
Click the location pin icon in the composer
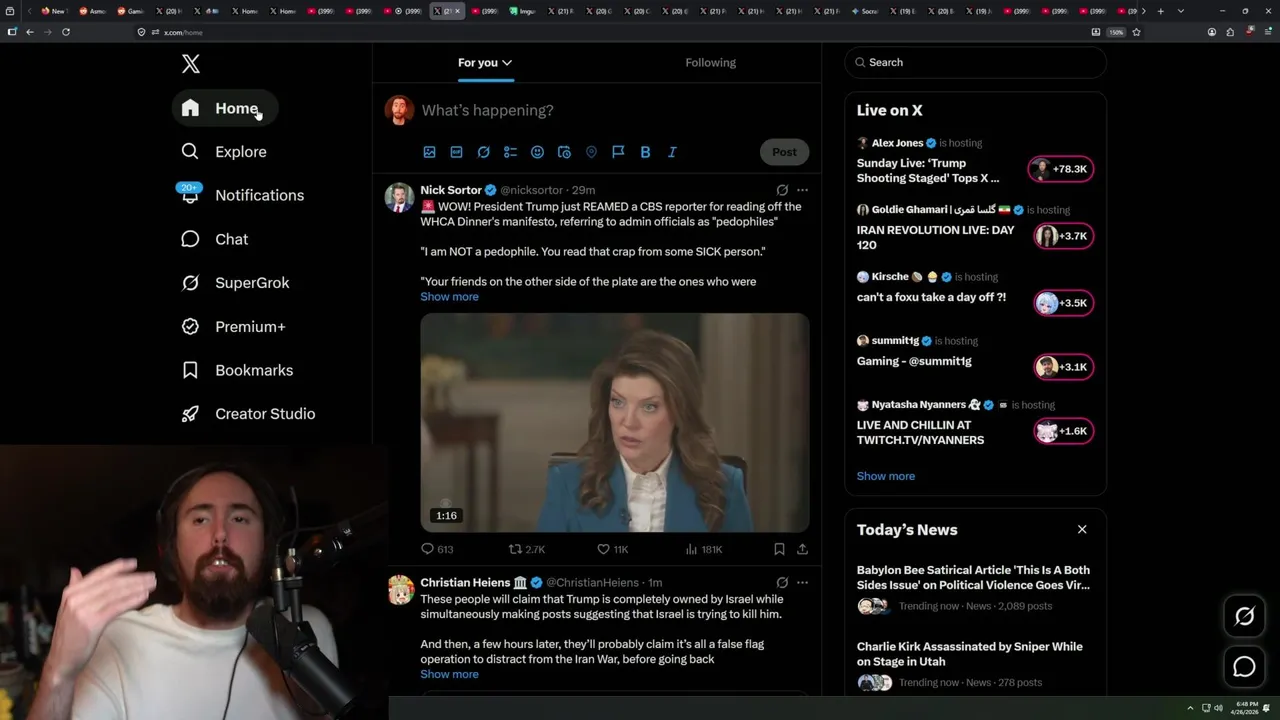coord(591,152)
